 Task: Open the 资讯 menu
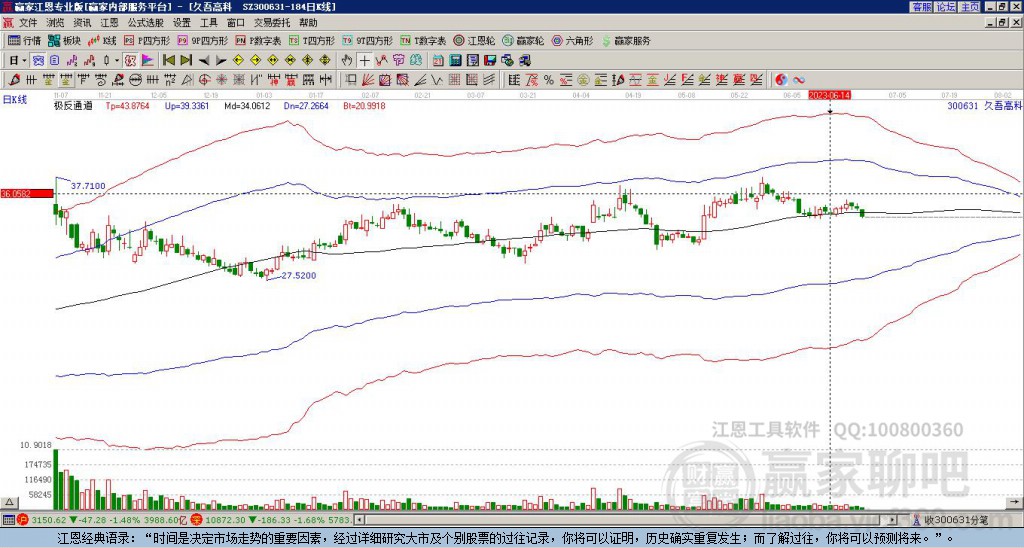82,23
